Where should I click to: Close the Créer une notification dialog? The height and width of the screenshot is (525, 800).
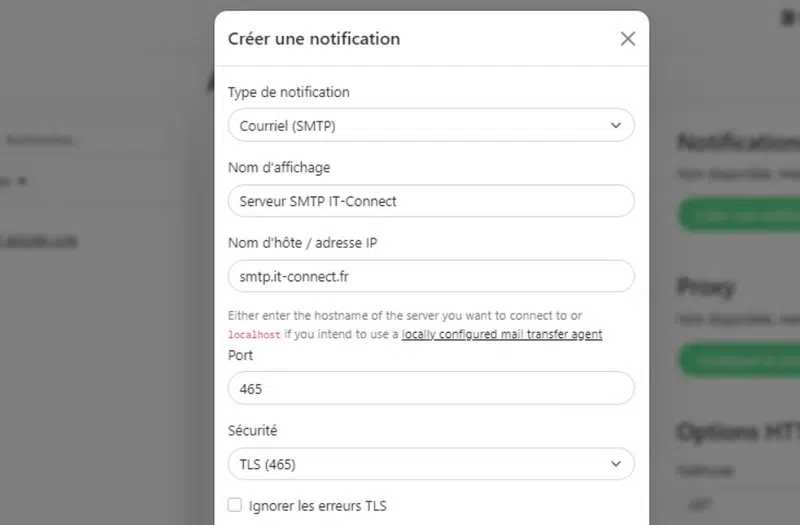[628, 39]
